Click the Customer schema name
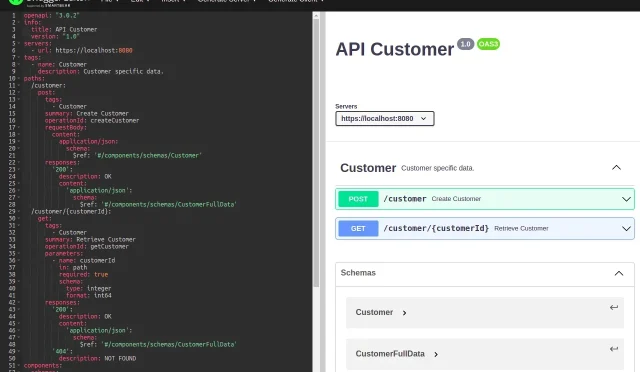Screen dimensions: 640x372 (x=374, y=312)
